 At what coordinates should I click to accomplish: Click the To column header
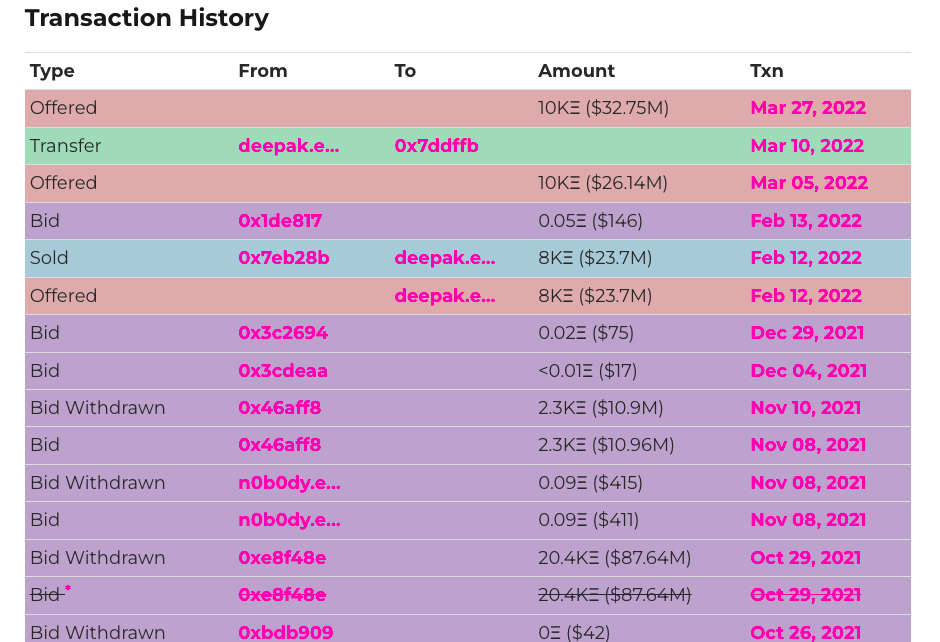[x=405, y=71]
